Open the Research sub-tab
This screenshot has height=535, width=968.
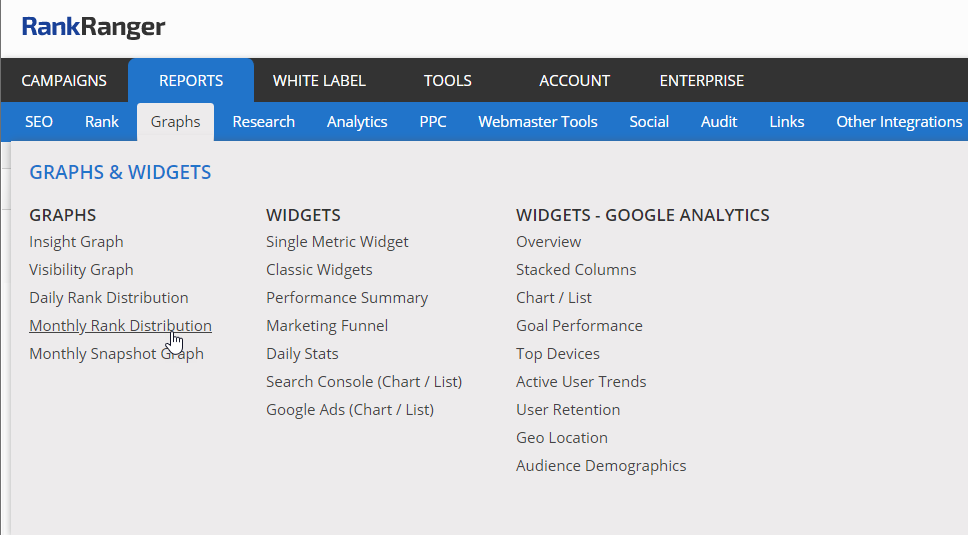[x=263, y=122]
